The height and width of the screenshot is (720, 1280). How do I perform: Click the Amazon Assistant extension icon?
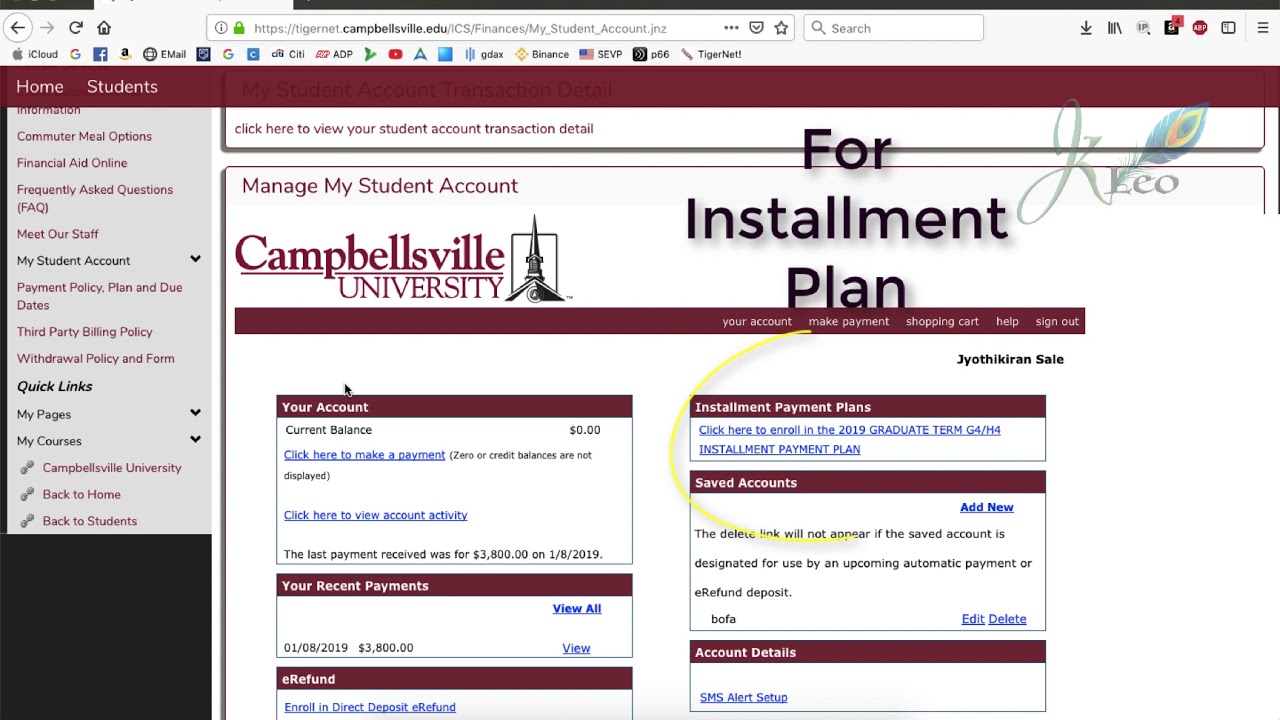[1172, 27]
